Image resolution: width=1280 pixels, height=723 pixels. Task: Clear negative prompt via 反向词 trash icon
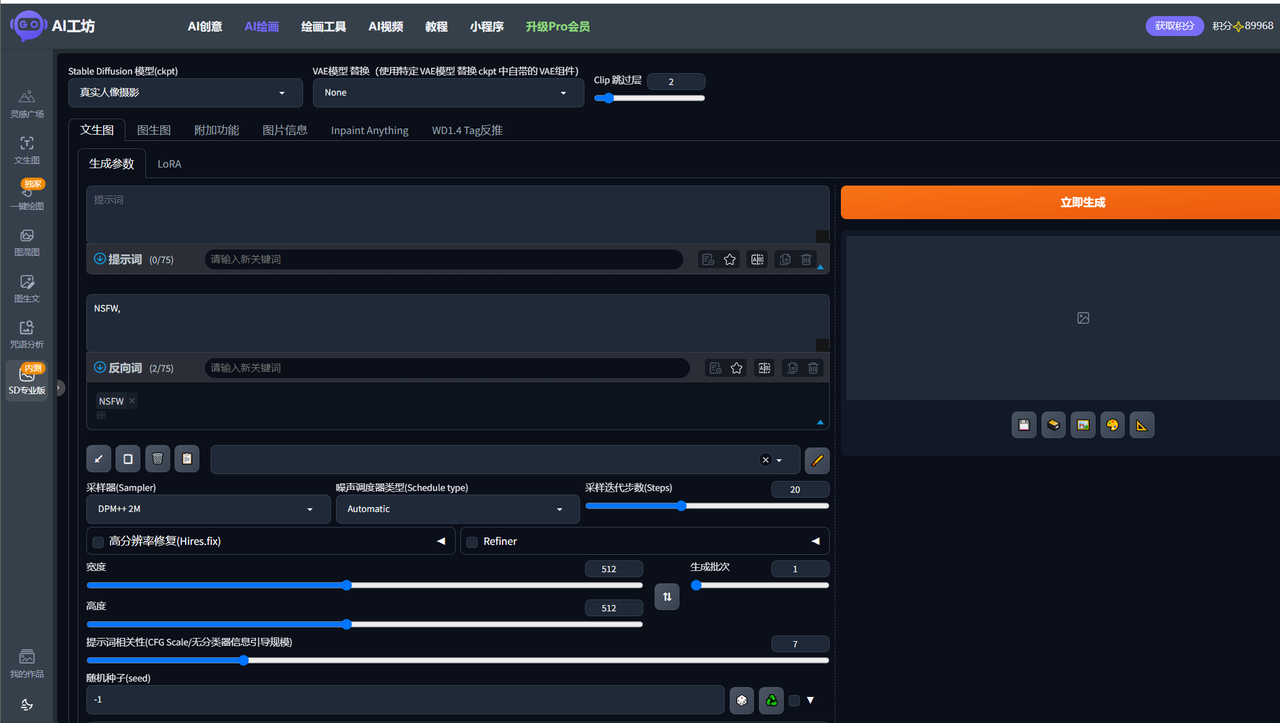point(813,368)
